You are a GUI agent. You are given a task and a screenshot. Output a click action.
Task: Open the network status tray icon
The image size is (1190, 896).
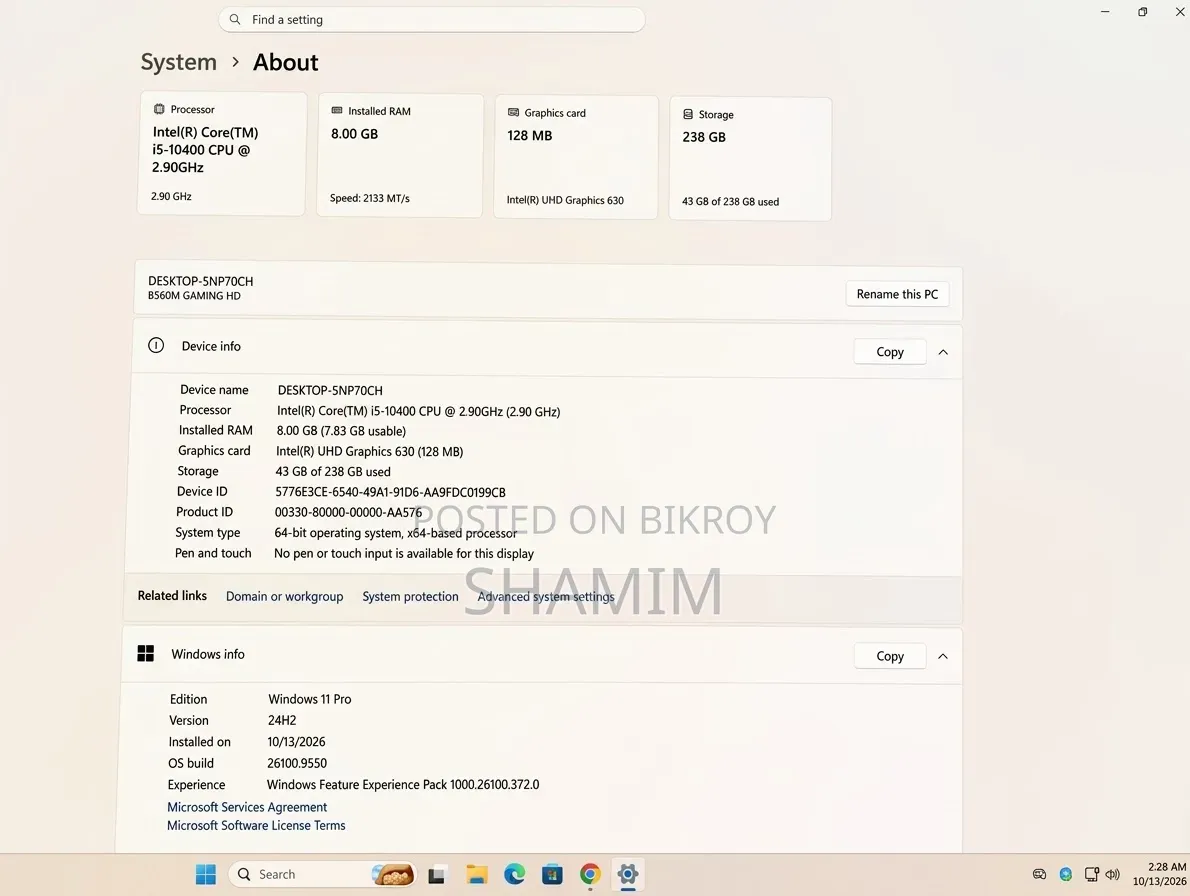coord(1091,875)
